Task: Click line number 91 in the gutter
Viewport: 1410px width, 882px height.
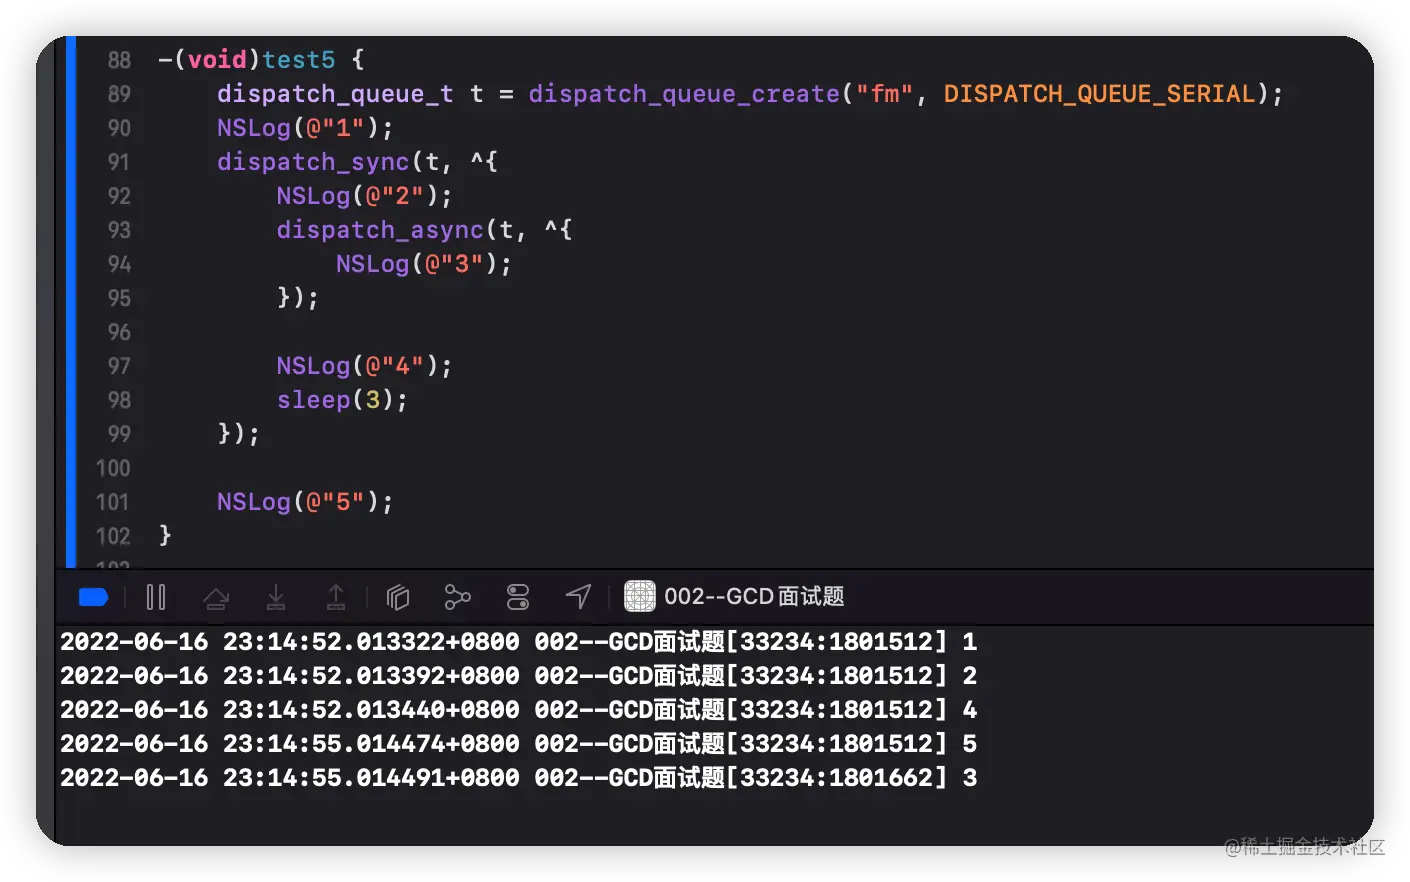Action: click(x=119, y=162)
